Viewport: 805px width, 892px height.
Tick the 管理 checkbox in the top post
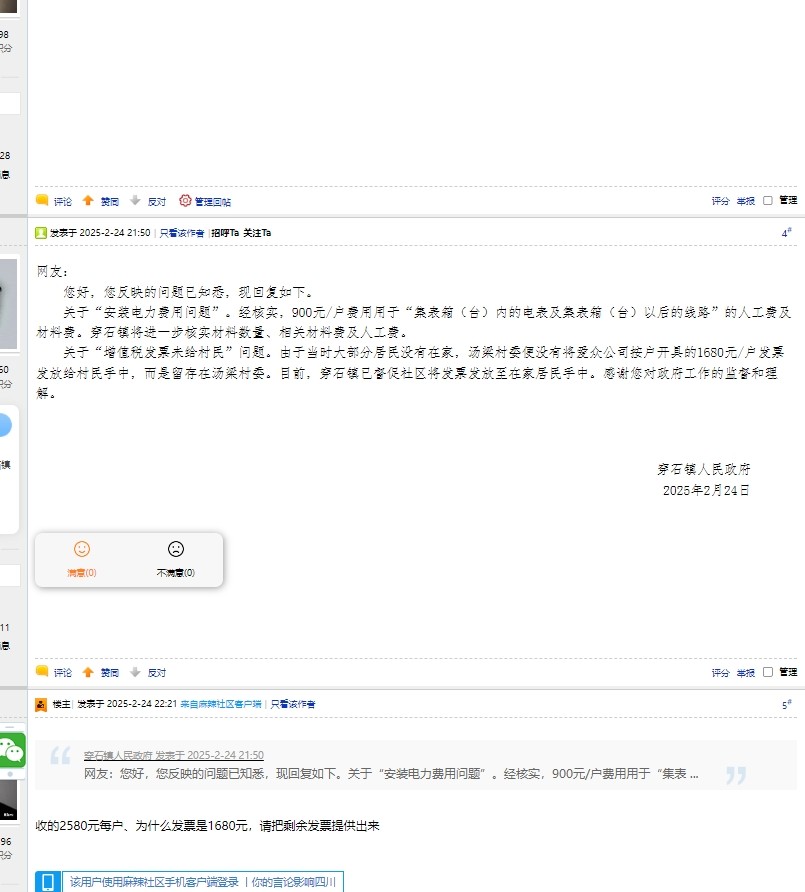pyautogui.click(x=768, y=201)
